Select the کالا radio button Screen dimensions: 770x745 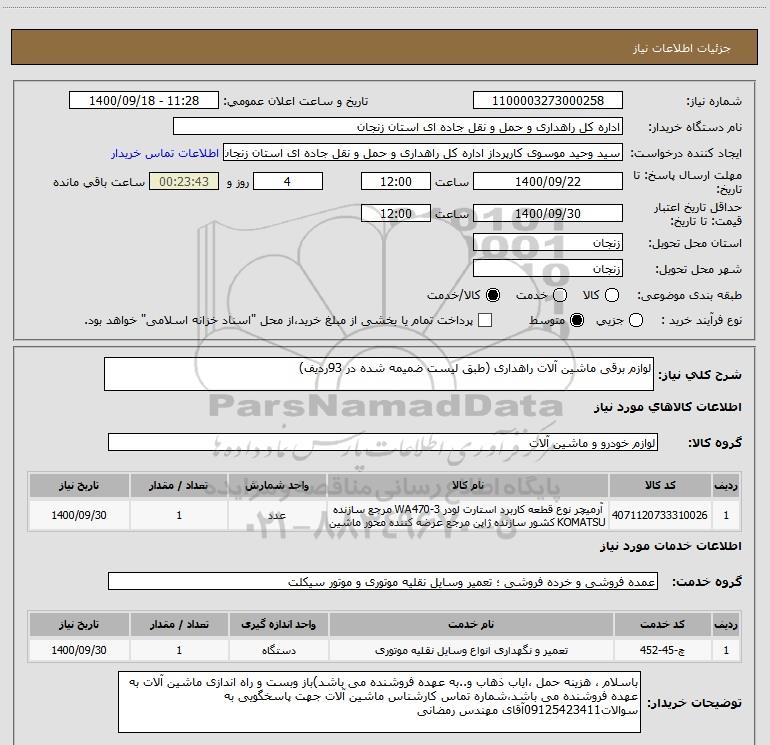coord(612,295)
